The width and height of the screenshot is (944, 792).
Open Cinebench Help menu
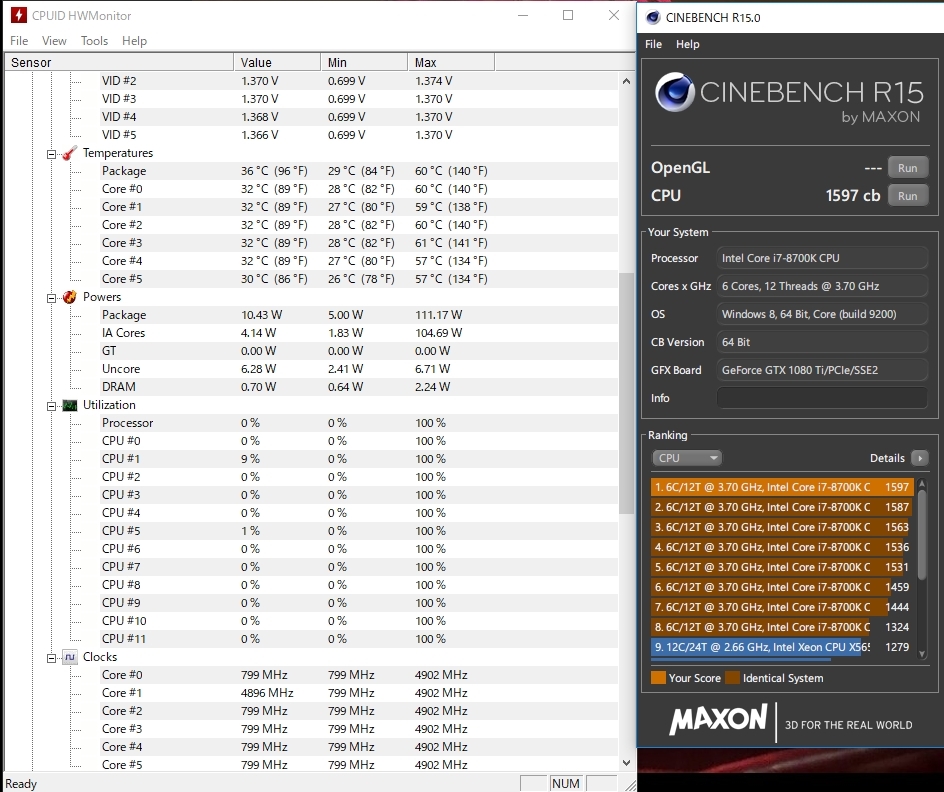pos(688,44)
